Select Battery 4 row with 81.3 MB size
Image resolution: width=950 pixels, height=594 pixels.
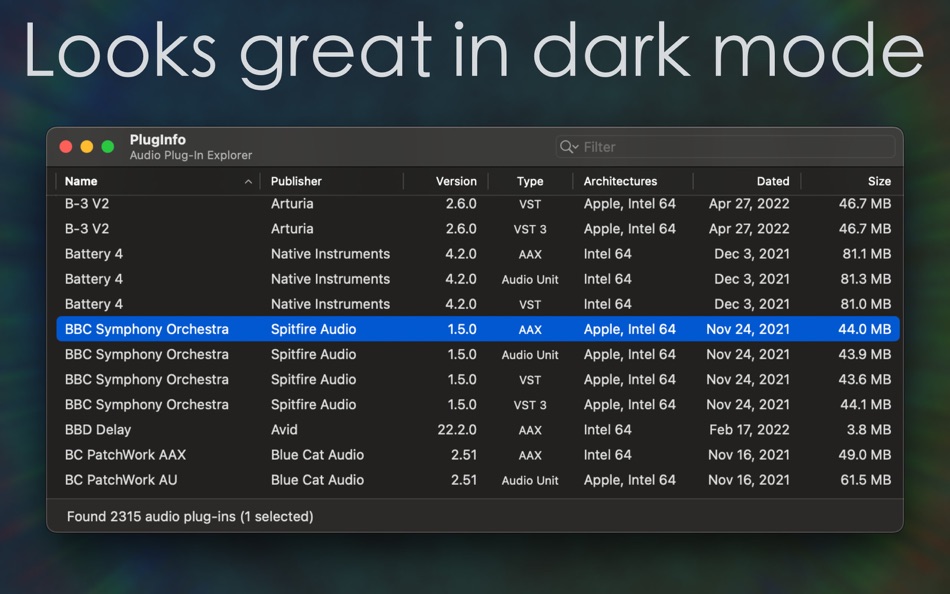click(x=478, y=279)
